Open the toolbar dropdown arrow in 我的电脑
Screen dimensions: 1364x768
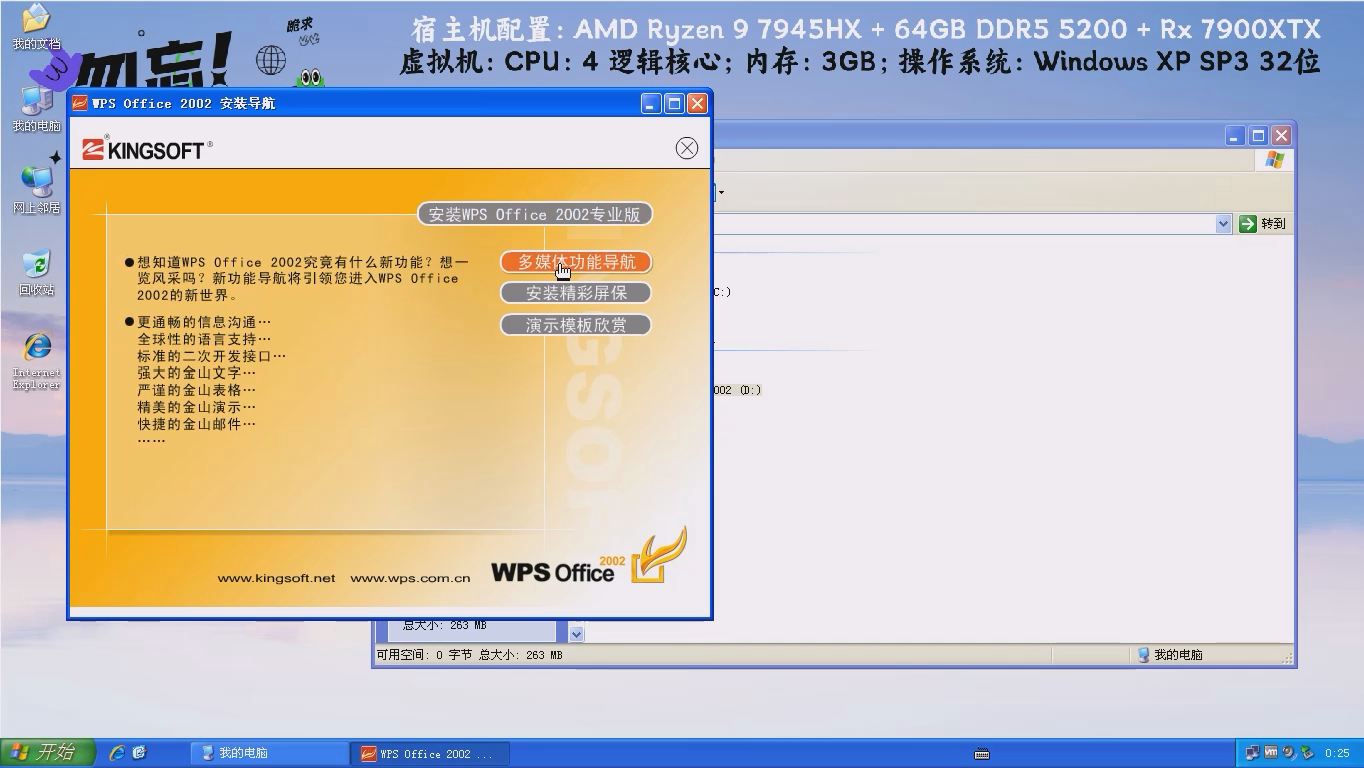pyautogui.click(x=721, y=192)
